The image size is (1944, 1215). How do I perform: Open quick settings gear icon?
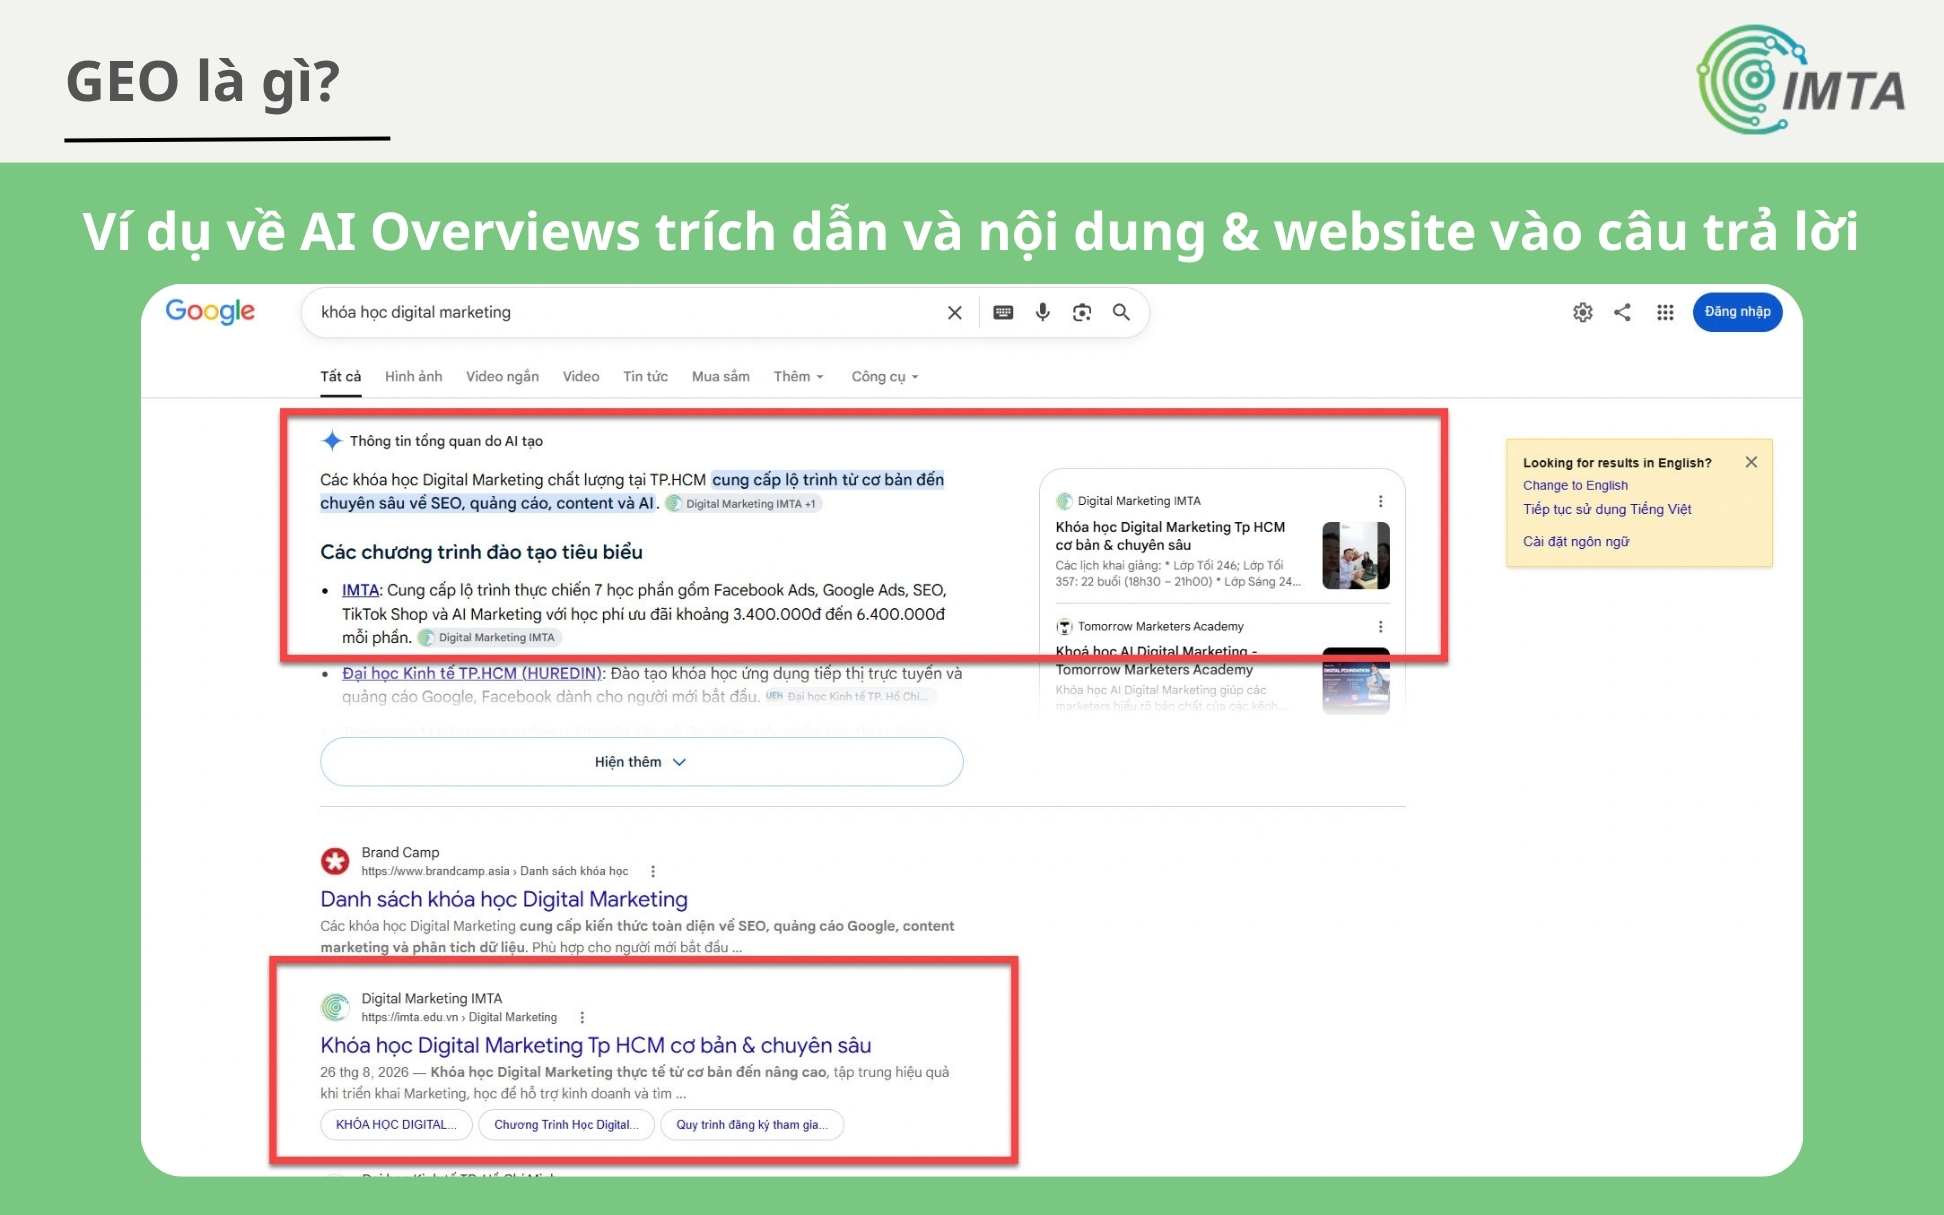pos(1582,312)
